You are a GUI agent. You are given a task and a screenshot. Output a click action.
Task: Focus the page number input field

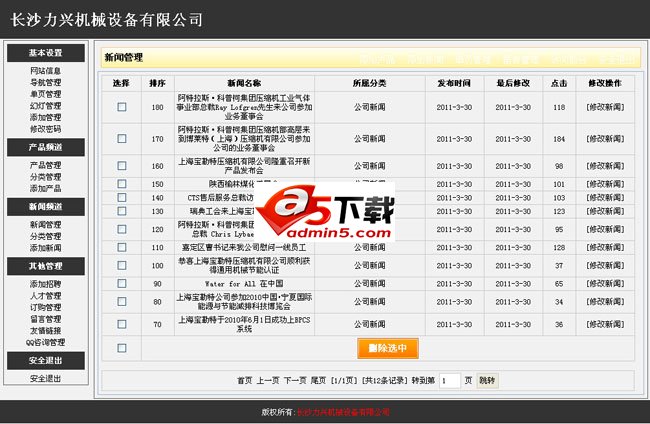(449, 380)
